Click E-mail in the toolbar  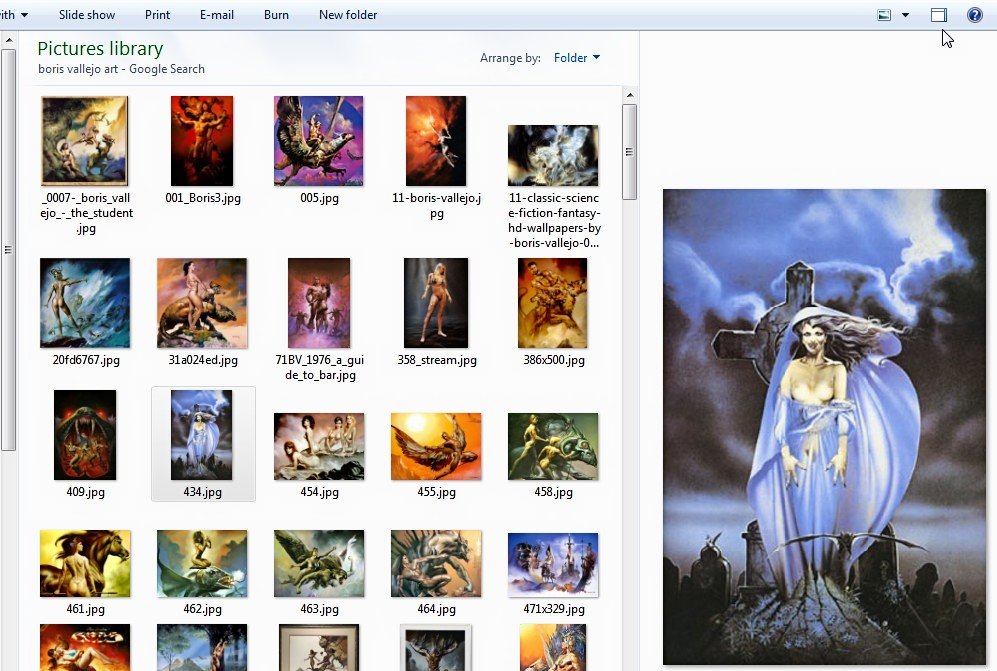(x=217, y=15)
